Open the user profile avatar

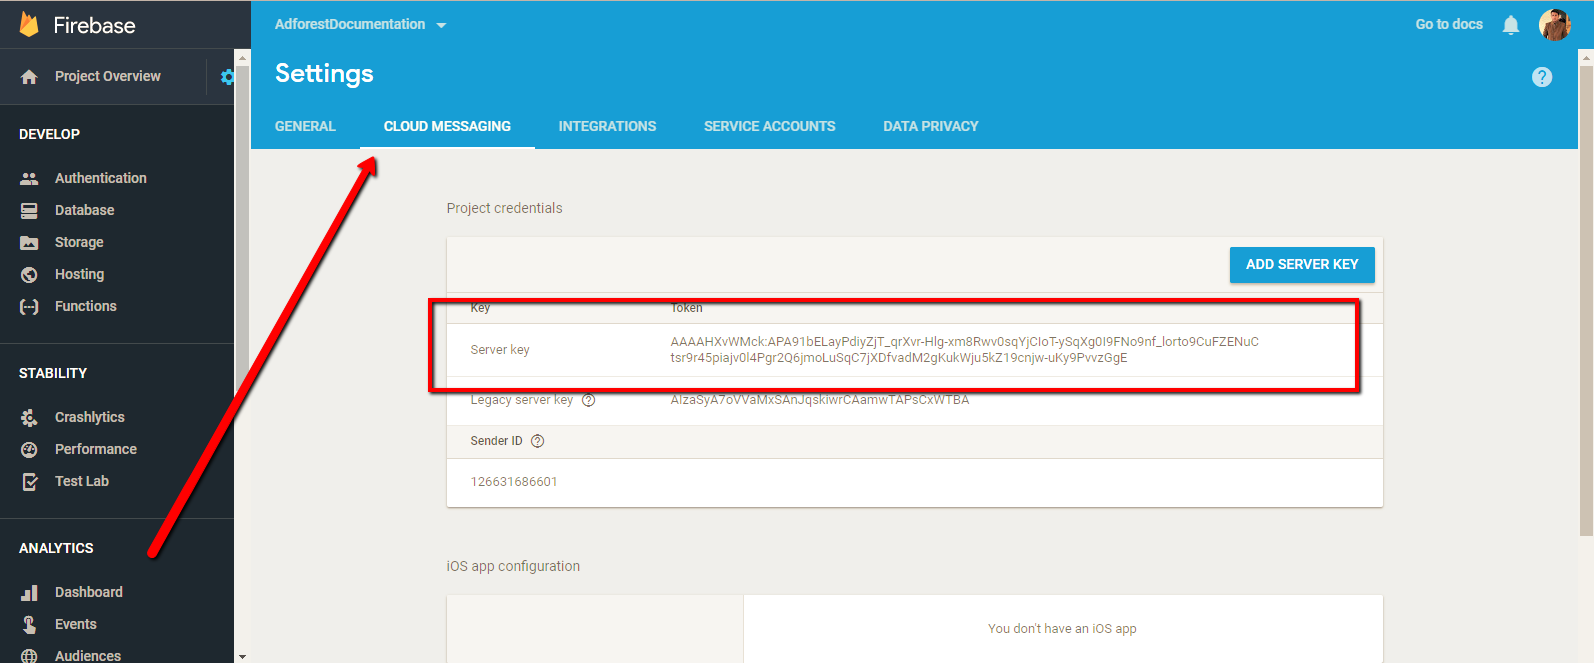pos(1555,25)
